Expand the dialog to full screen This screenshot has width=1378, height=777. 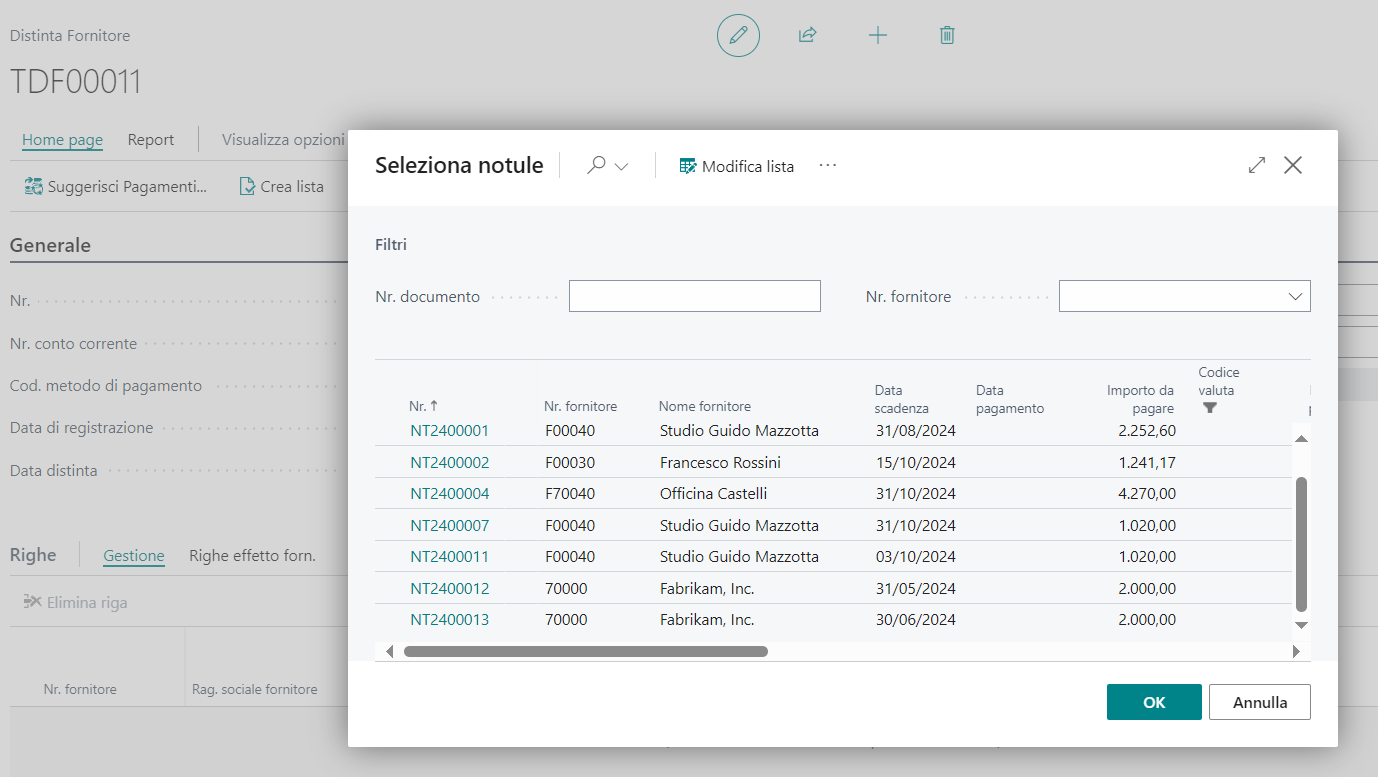pos(1257,166)
